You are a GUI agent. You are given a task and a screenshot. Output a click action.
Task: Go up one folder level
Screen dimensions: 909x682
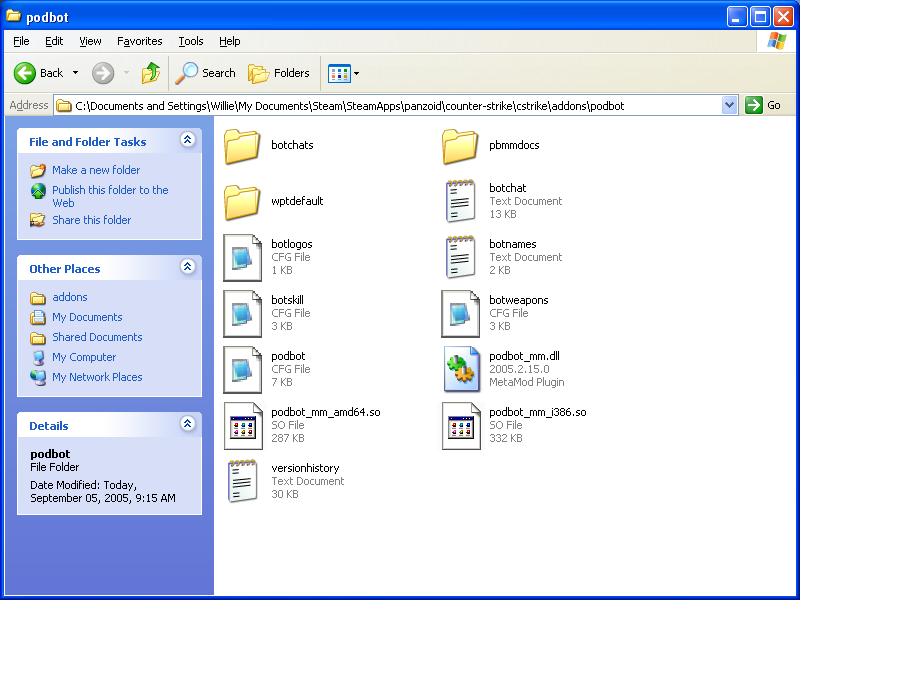click(x=151, y=73)
